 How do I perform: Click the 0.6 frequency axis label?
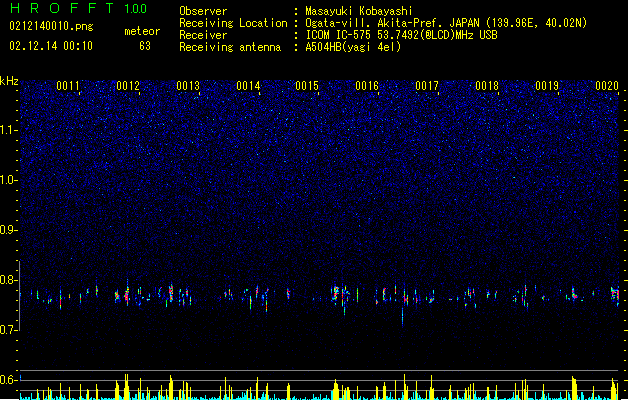point(9,380)
